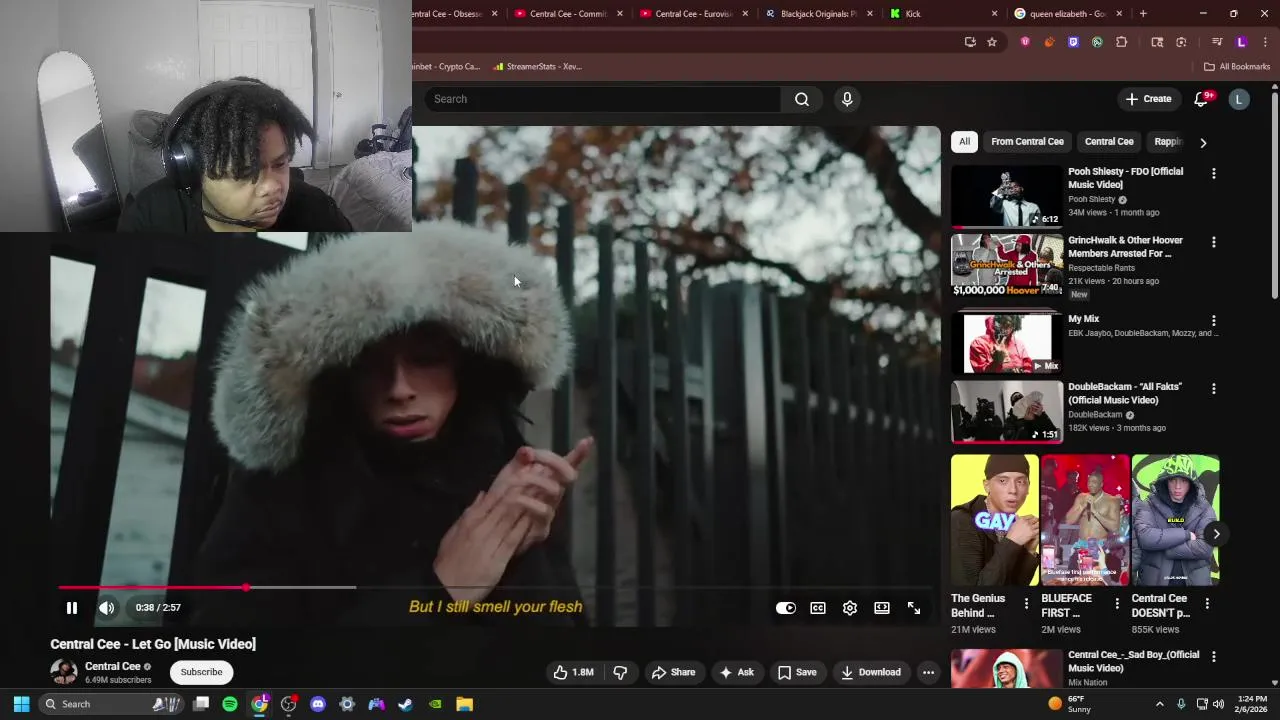The width and height of the screenshot is (1280, 720).
Task: Toggle the autoplay switch in the player
Action: tap(786, 608)
